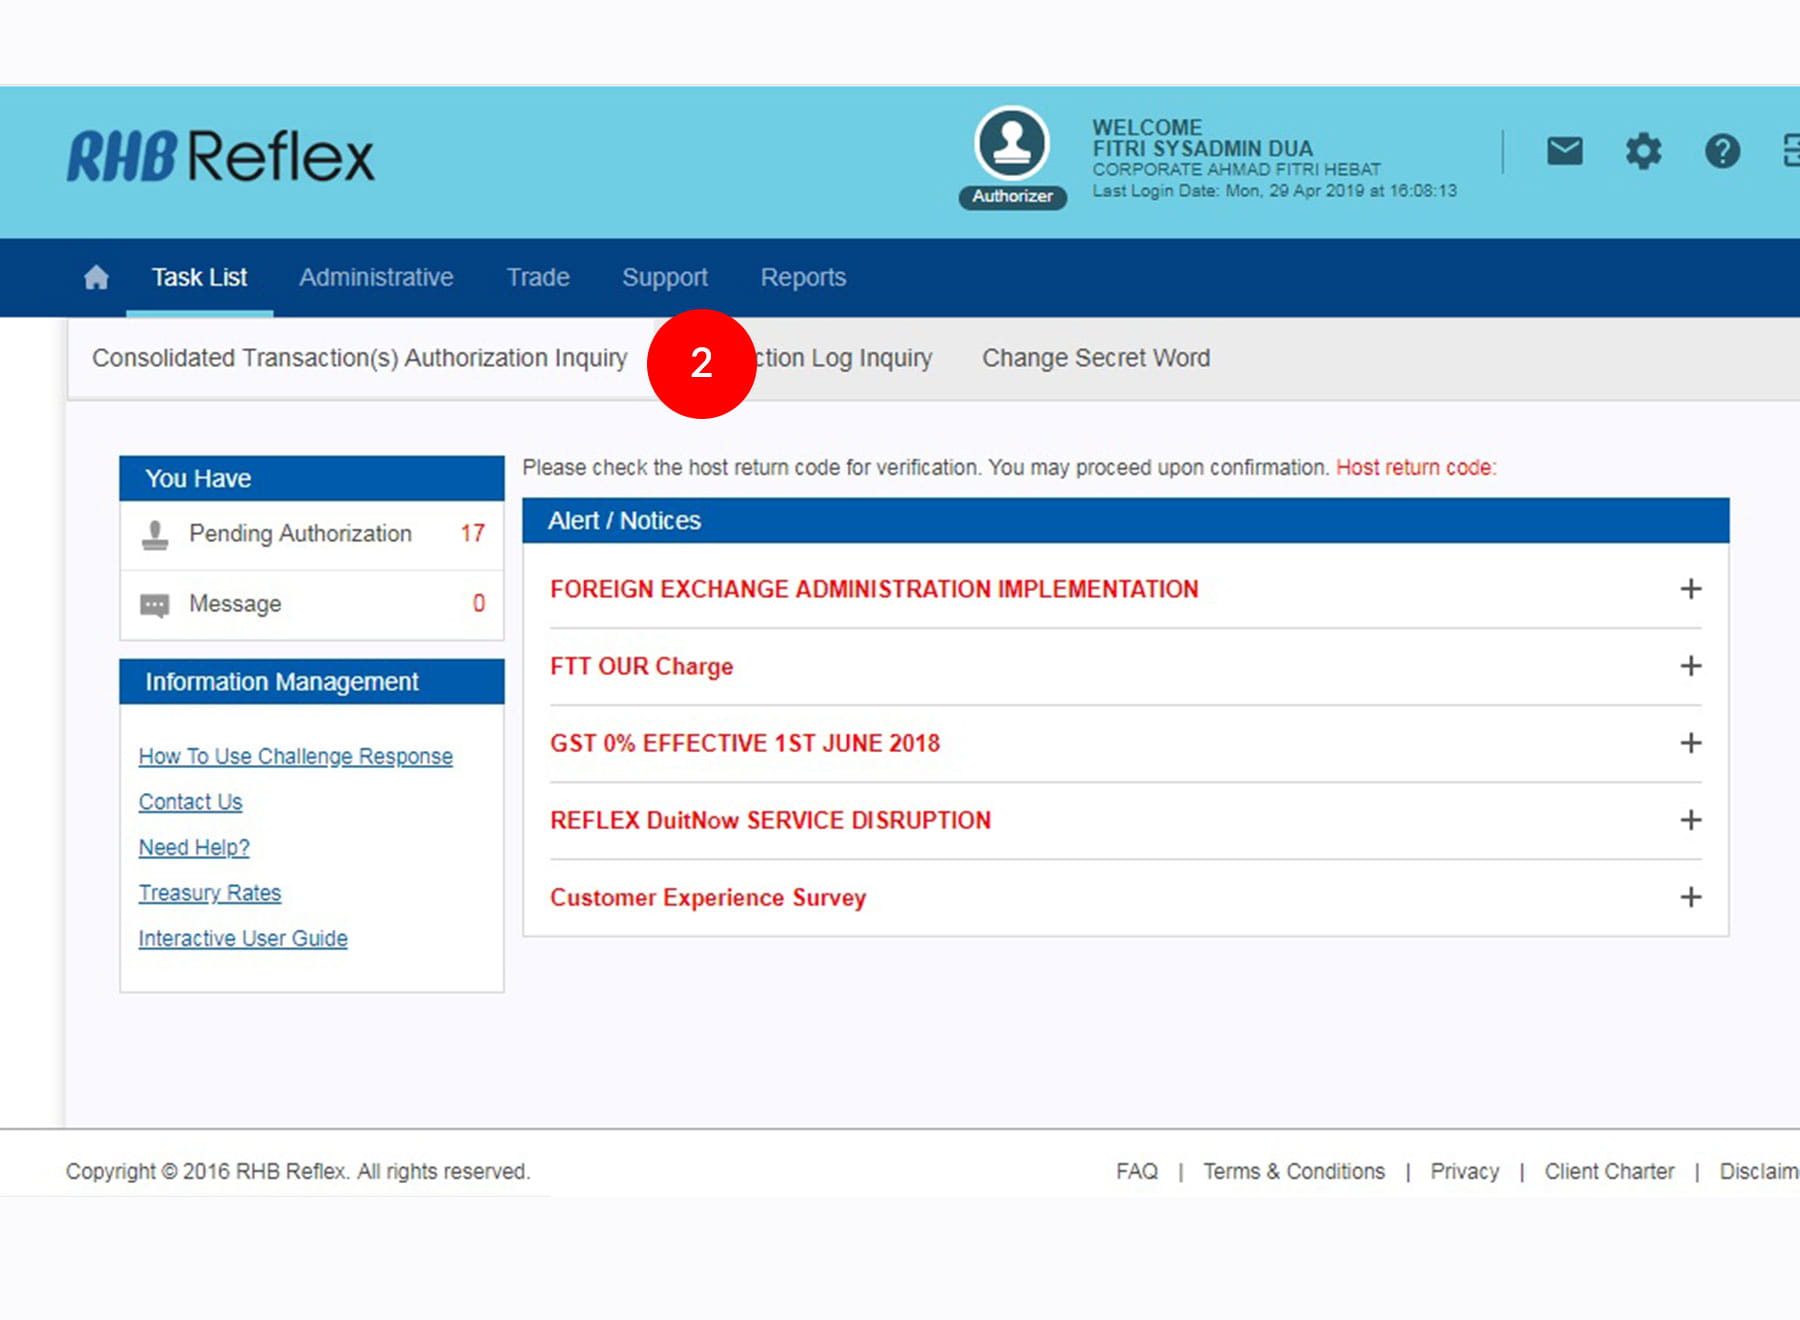Expand GST 0% Effective notice
This screenshot has height=1320, width=1800.
click(x=1690, y=743)
